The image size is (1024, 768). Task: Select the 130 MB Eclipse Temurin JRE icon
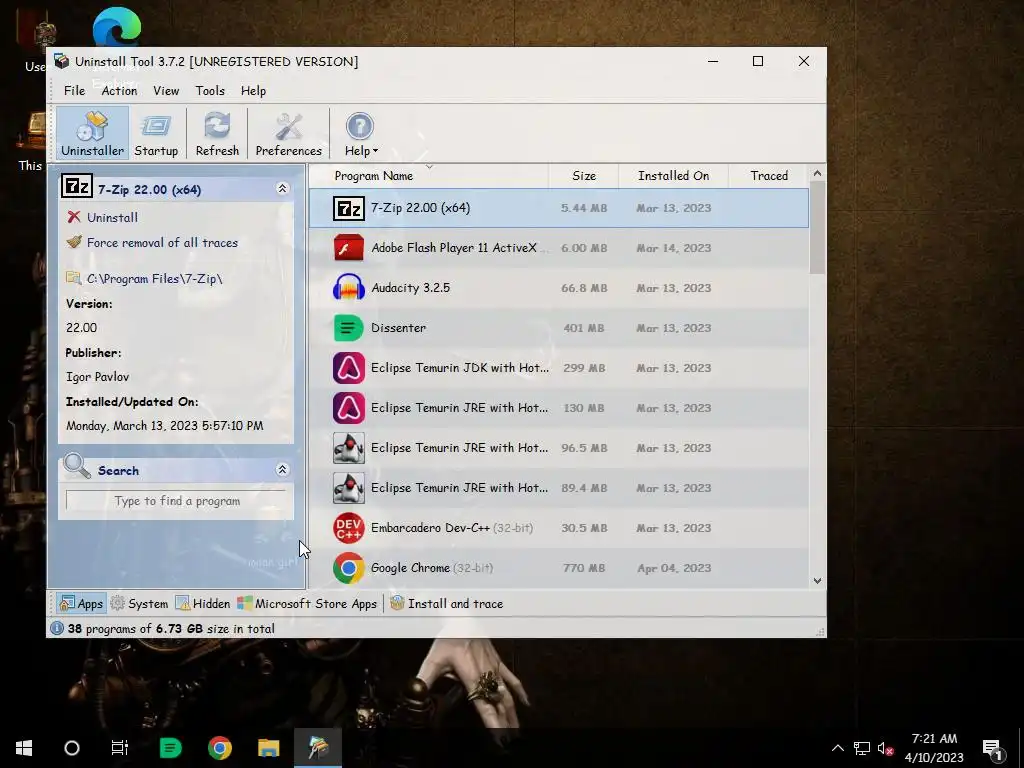(x=349, y=408)
